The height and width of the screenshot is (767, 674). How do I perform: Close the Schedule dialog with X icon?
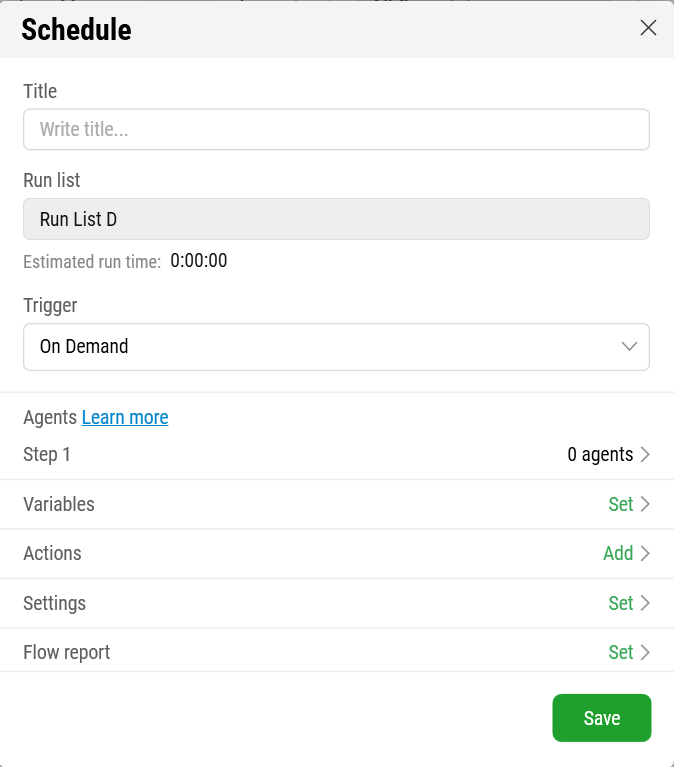(648, 28)
